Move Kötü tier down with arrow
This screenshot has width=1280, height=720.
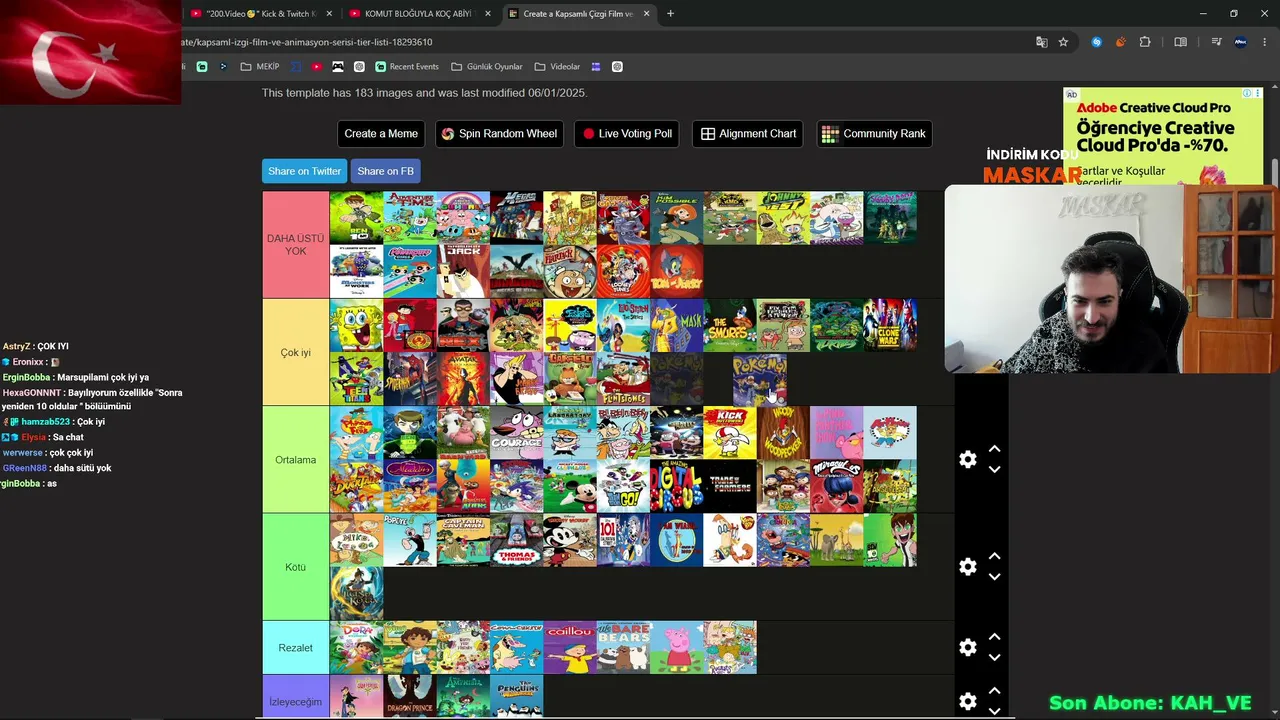(994, 577)
